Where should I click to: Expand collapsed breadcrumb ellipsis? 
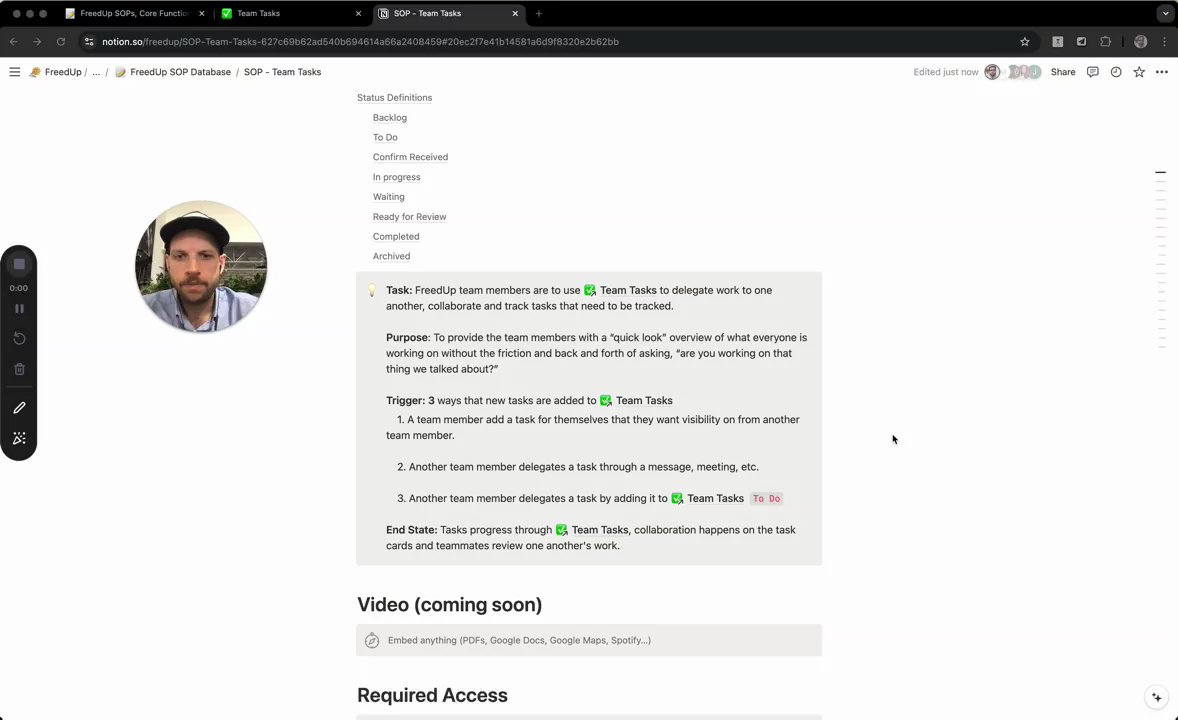pyautogui.click(x=96, y=72)
